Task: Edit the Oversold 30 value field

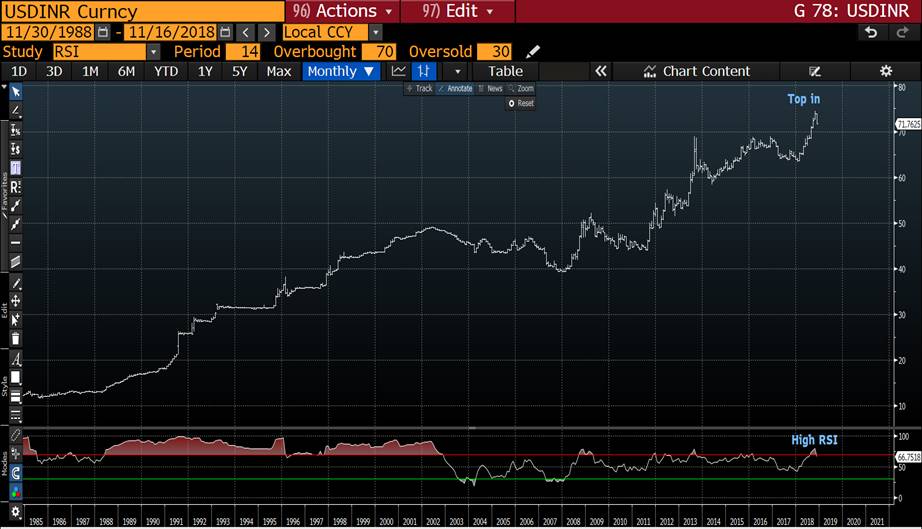Action: coord(494,52)
